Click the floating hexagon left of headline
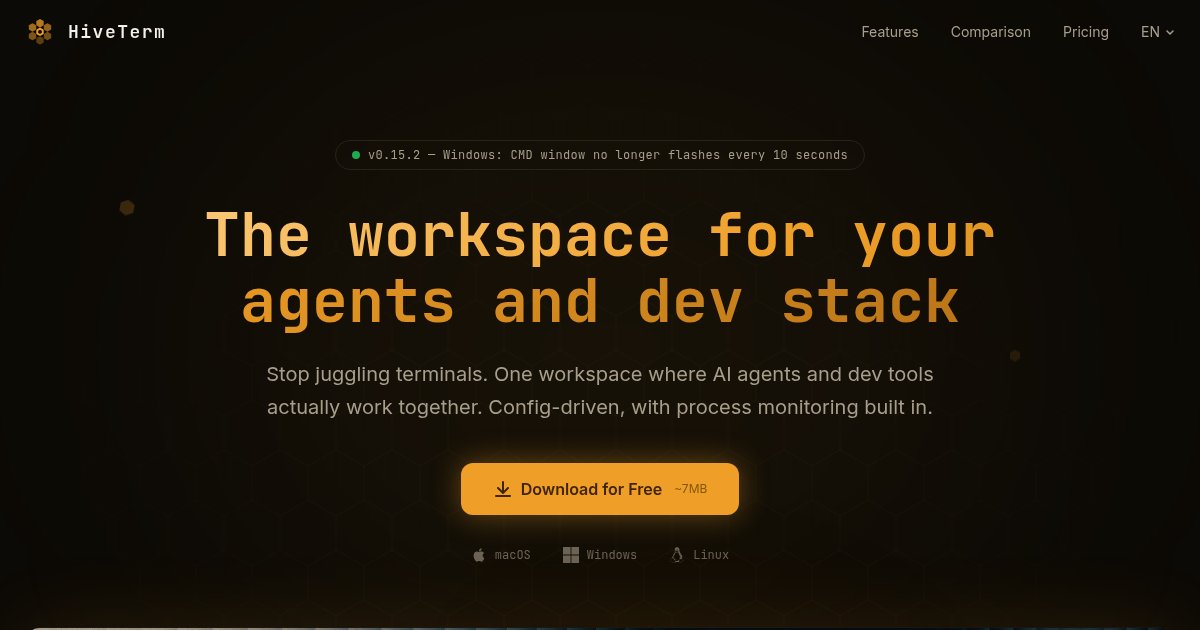 pos(127,208)
